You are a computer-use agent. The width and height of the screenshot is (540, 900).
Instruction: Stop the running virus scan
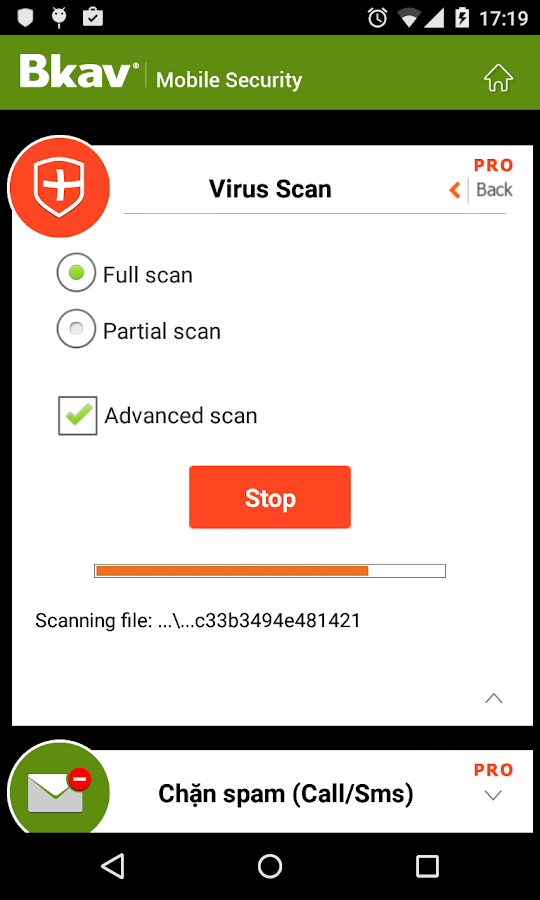click(x=270, y=497)
